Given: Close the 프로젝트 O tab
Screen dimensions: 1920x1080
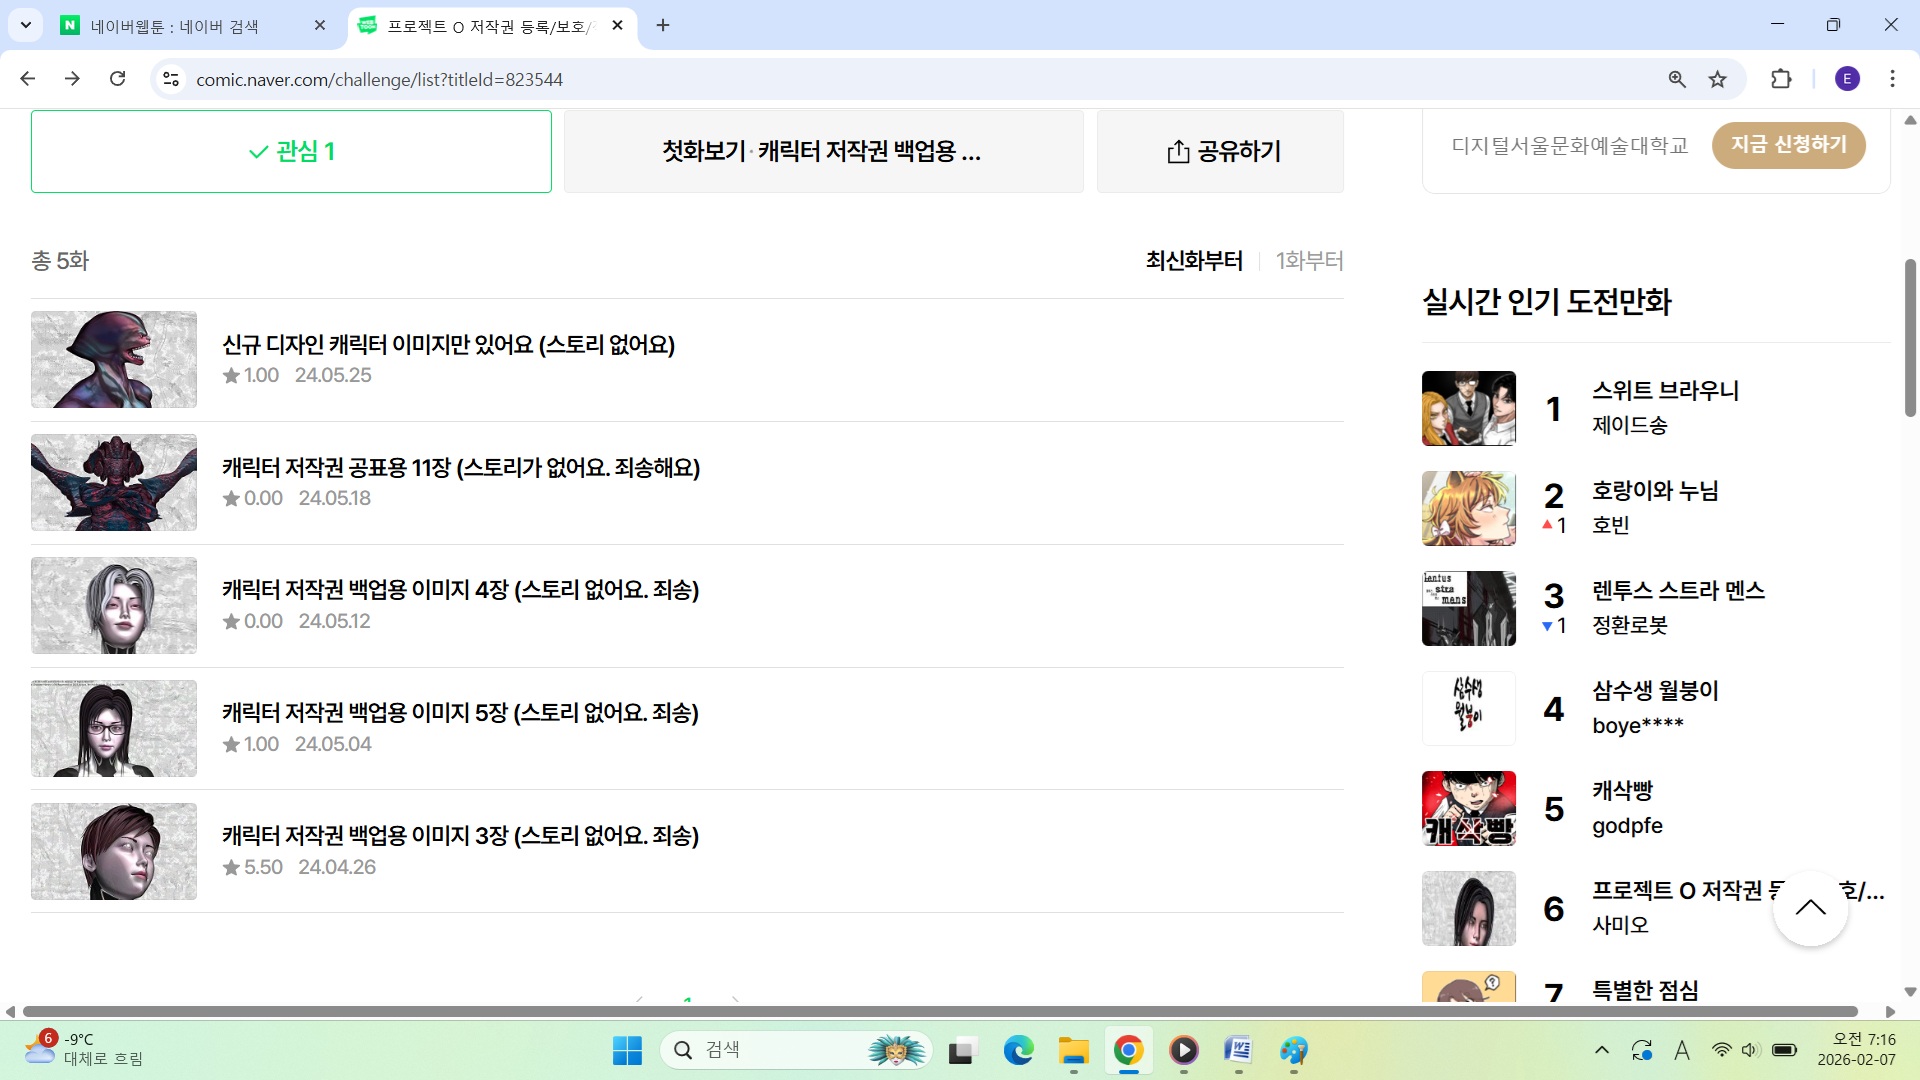Looking at the screenshot, I should coord(617,25).
